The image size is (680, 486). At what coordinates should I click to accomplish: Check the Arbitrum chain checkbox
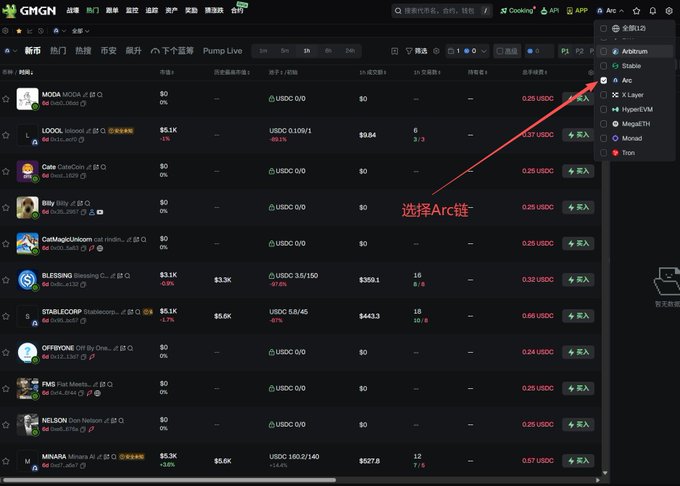pos(603,51)
